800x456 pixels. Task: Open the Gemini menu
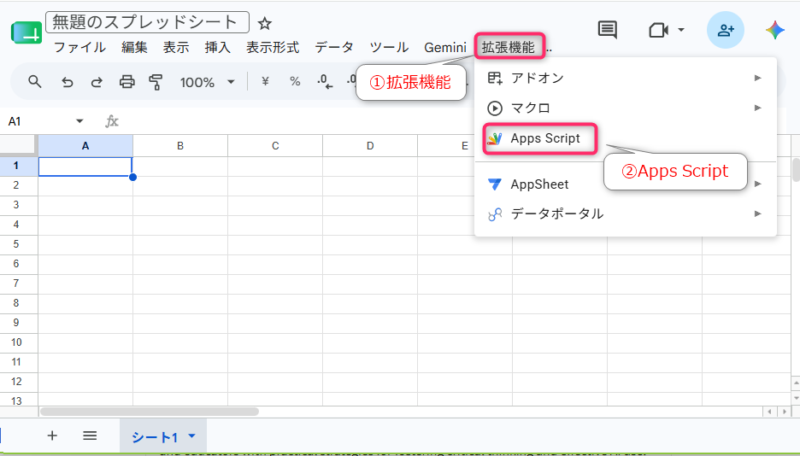[x=445, y=47]
